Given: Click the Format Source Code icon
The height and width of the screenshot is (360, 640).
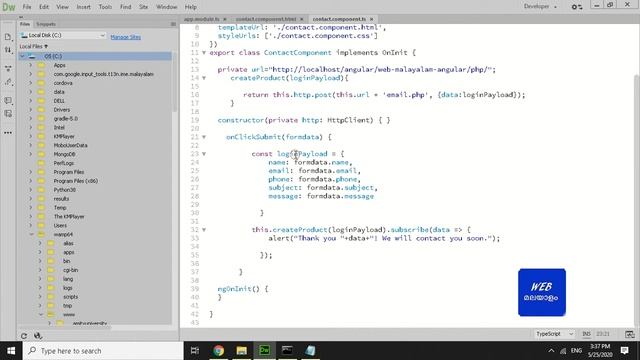Looking at the screenshot, I should (x=8, y=82).
